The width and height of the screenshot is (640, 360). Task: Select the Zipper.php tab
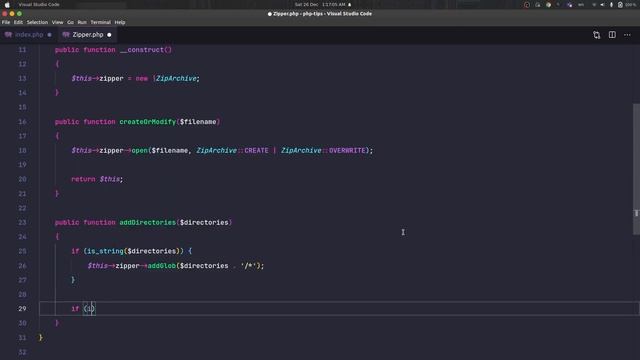tap(87, 35)
